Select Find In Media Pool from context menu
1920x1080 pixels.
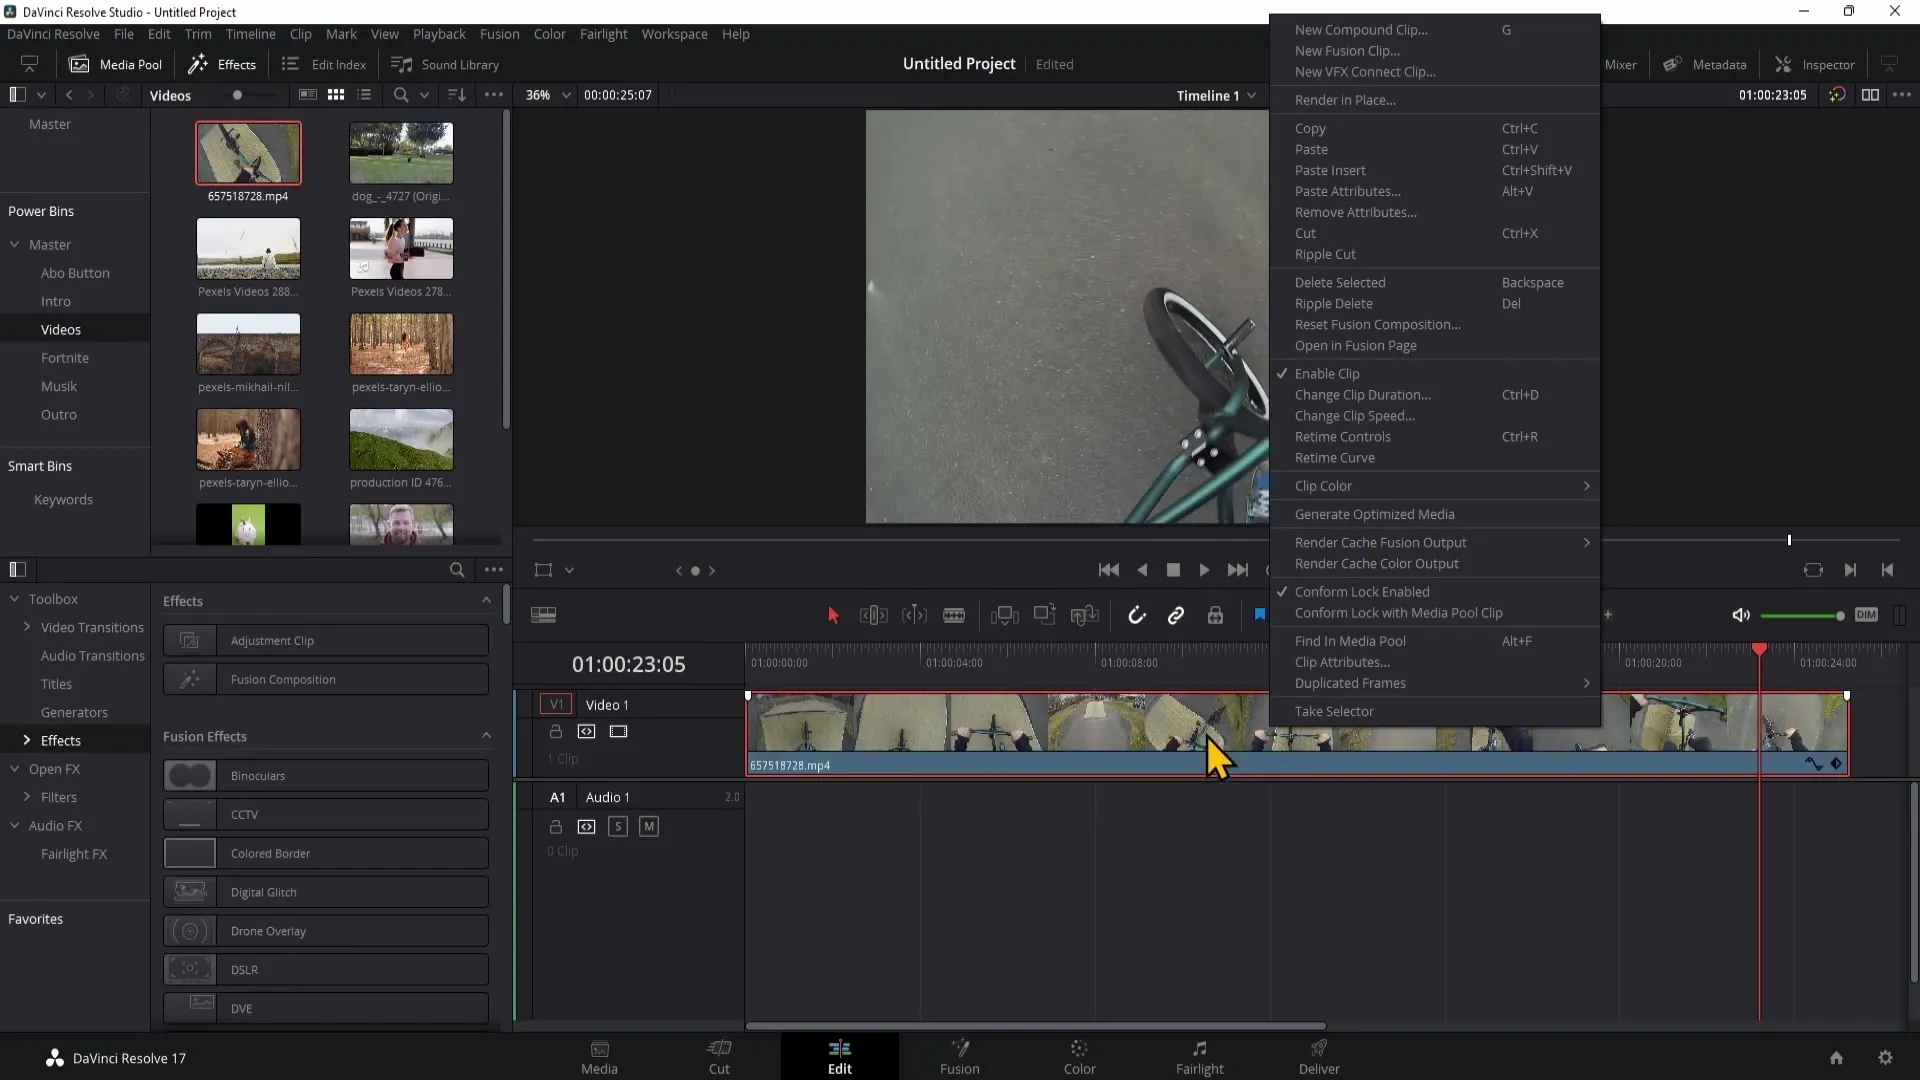(x=1349, y=640)
